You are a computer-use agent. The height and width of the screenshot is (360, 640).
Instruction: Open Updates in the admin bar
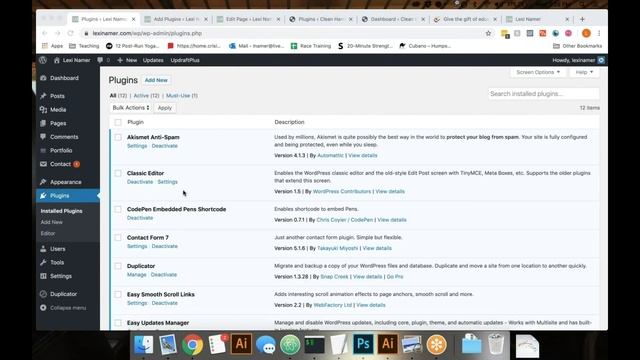click(153, 60)
